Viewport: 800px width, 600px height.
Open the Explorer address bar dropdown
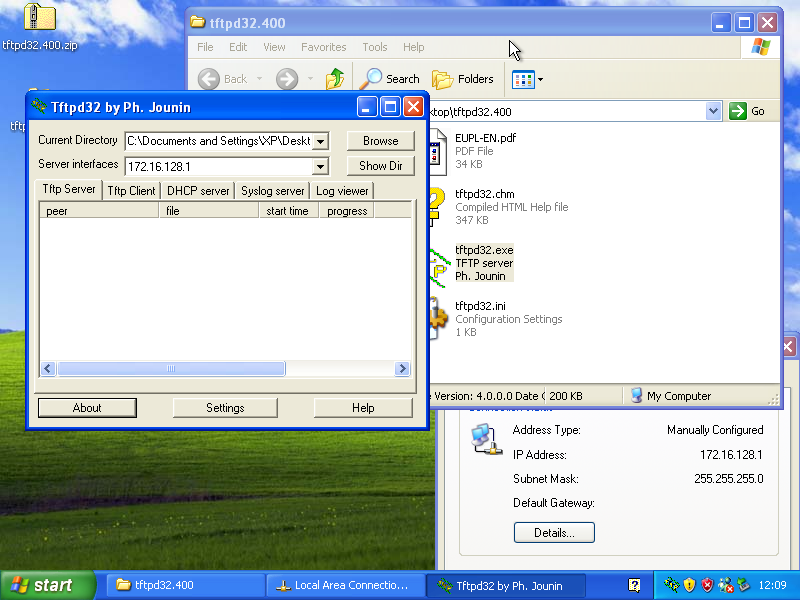pos(713,112)
